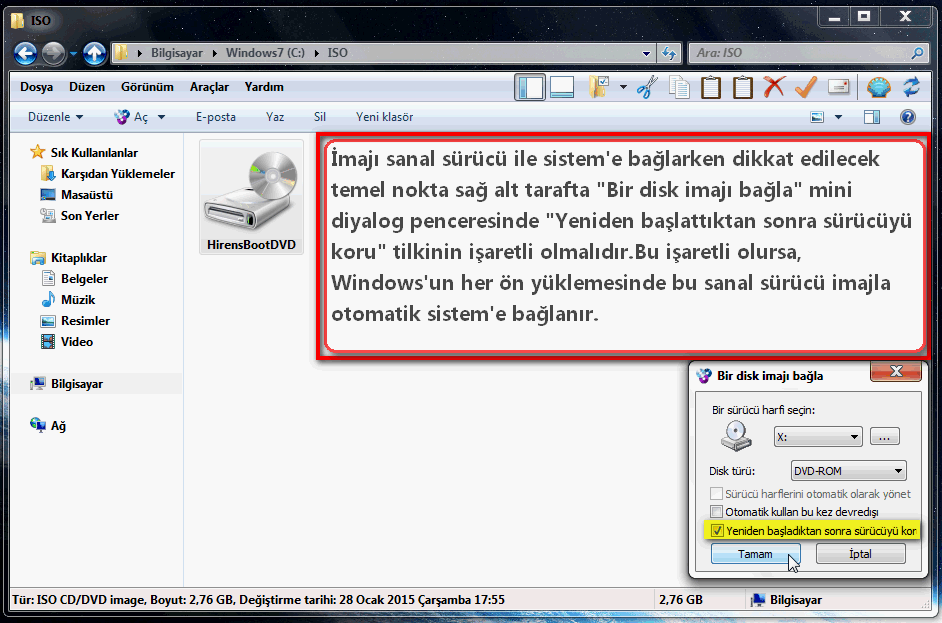Click Windows7 (C:) in the breadcrumb
The image size is (942, 623).
[x=265, y=53]
